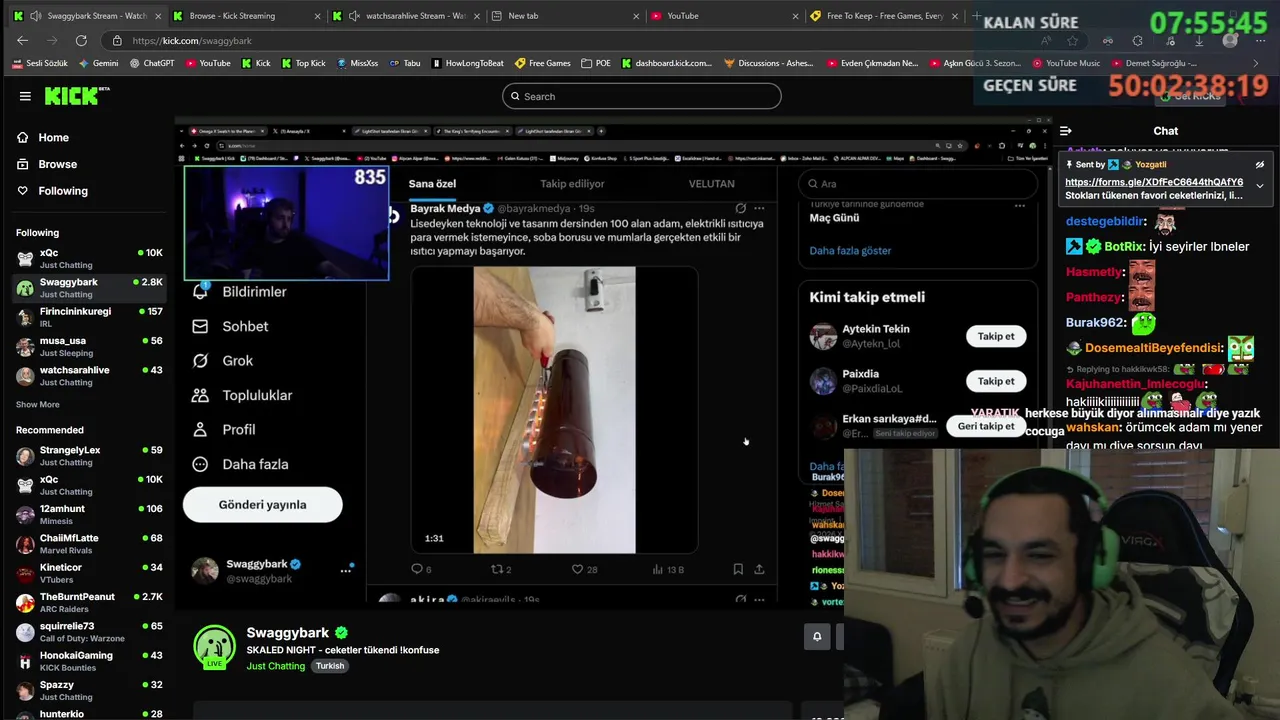Hide the pinned chat message
Viewport: 1280px width, 720px height.
coord(1260,165)
